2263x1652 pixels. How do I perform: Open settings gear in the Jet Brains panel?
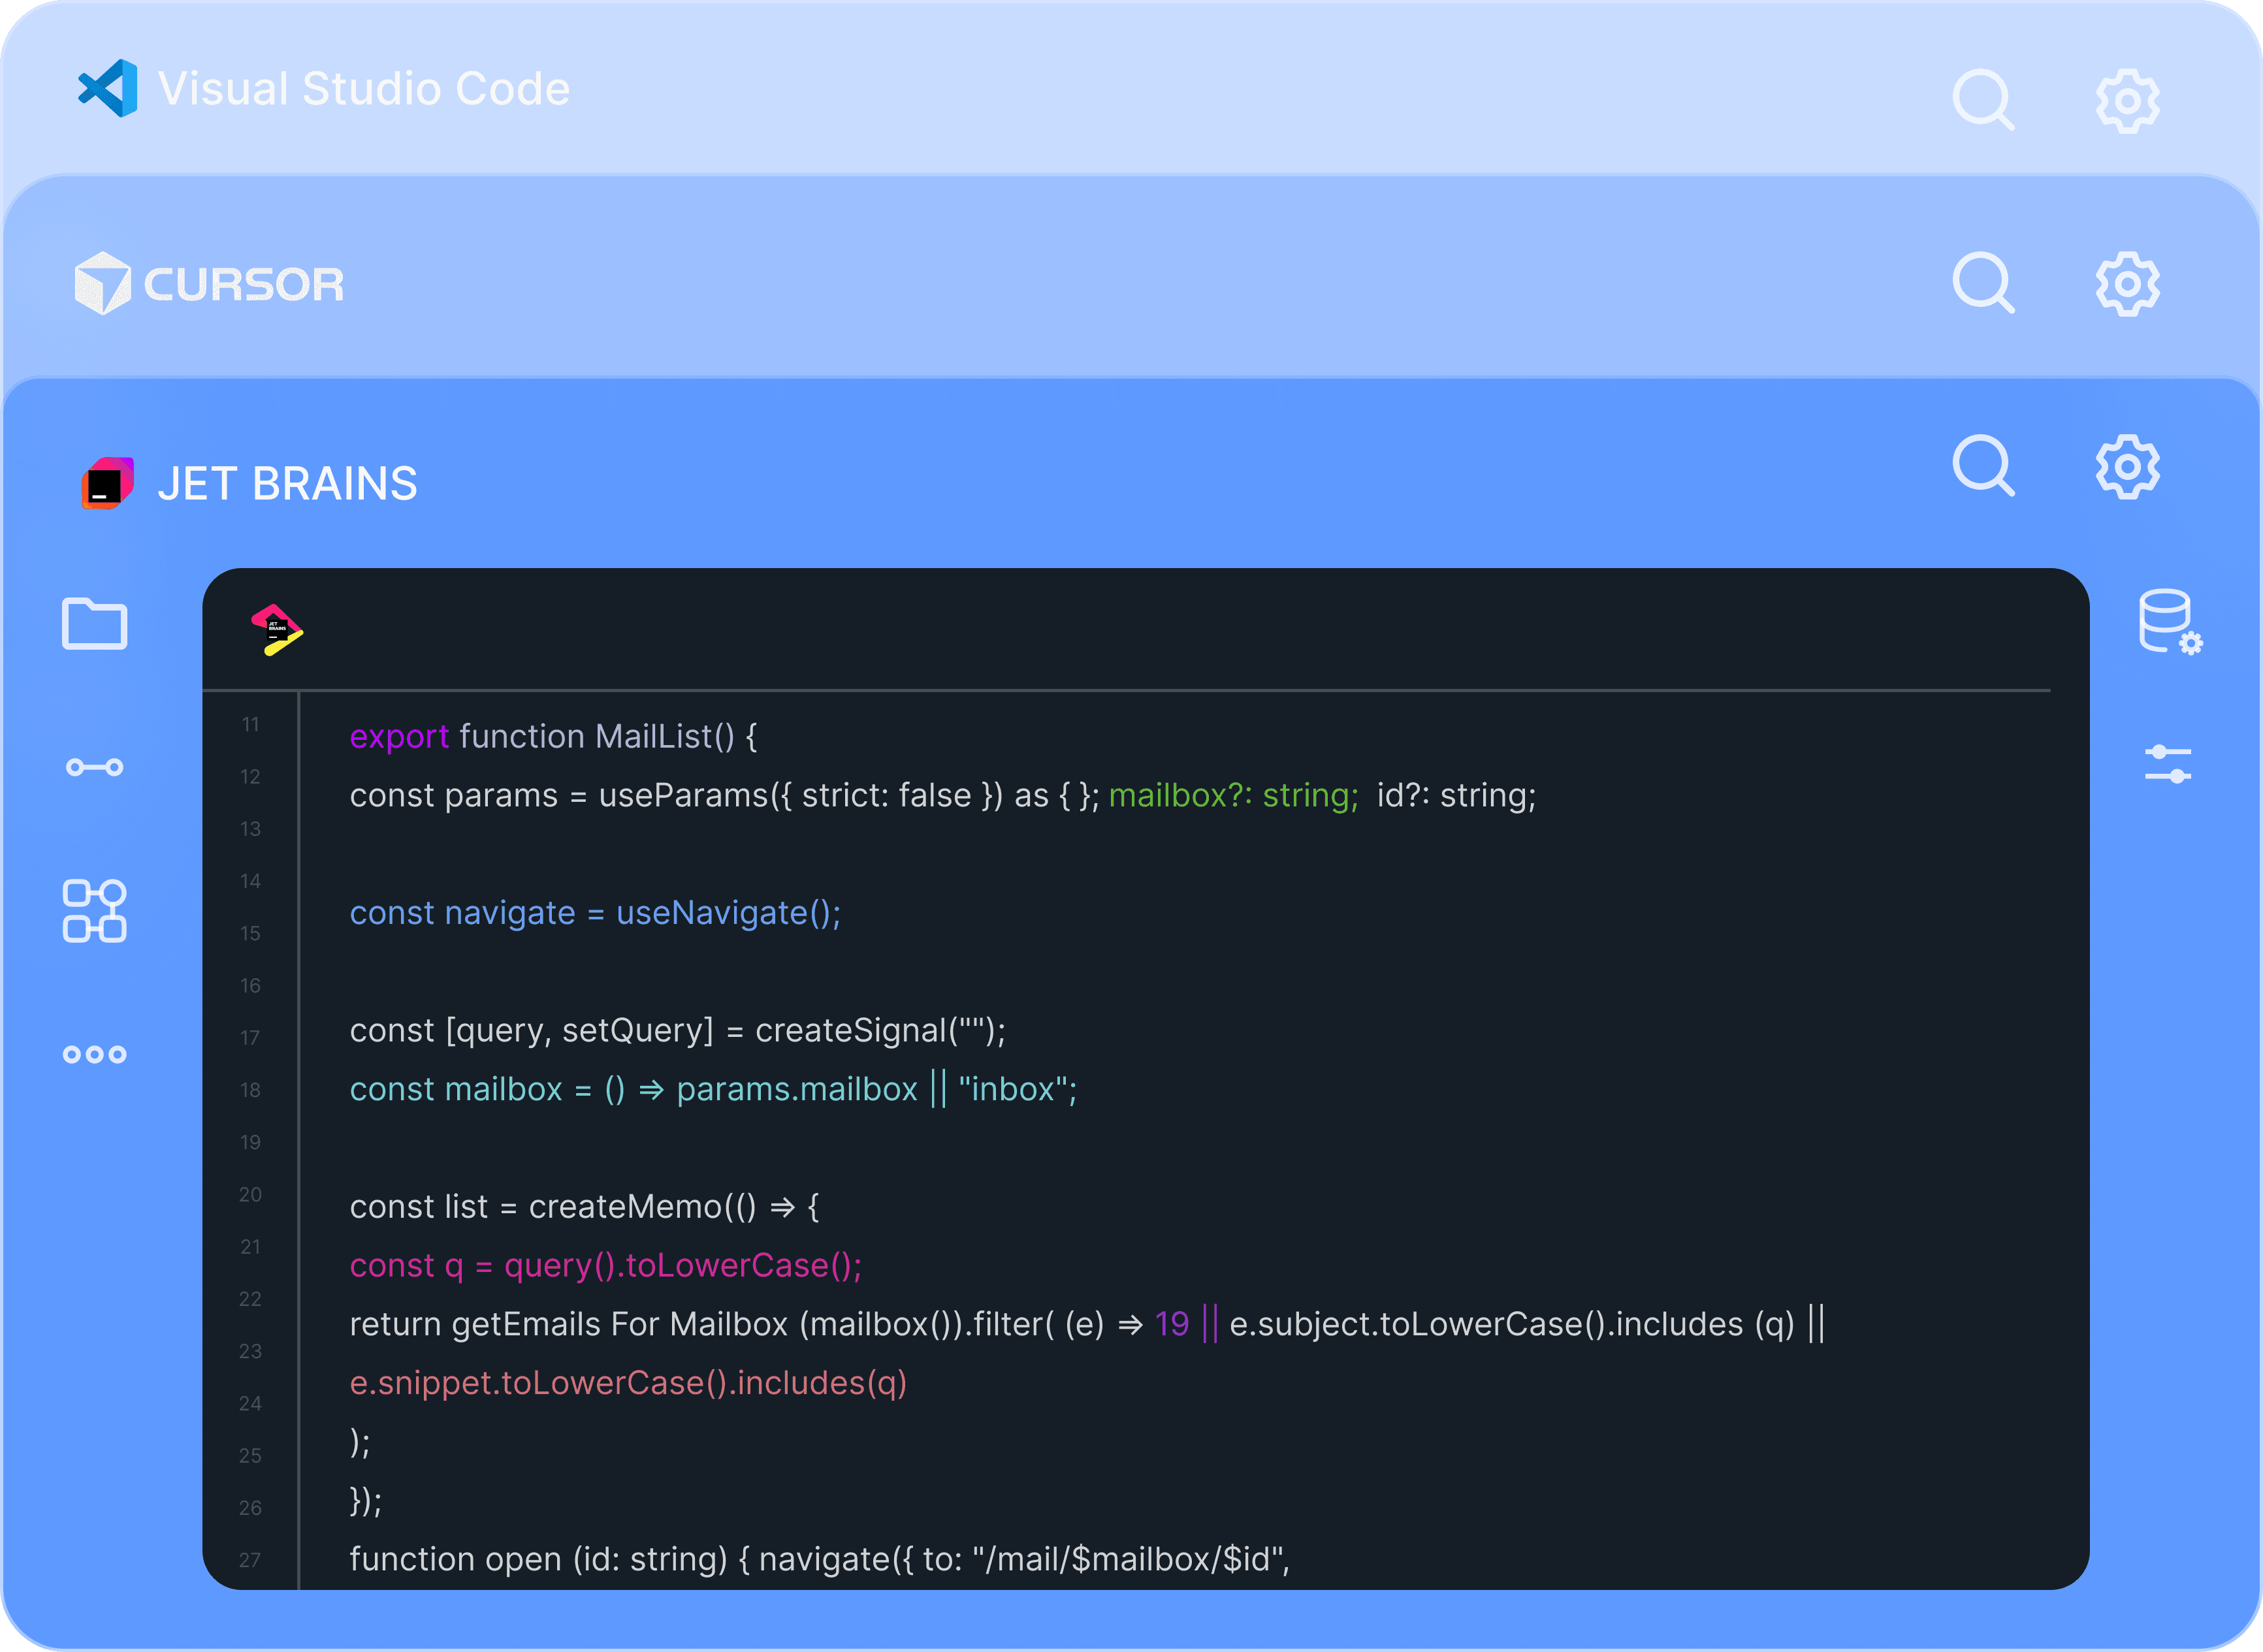click(2127, 466)
